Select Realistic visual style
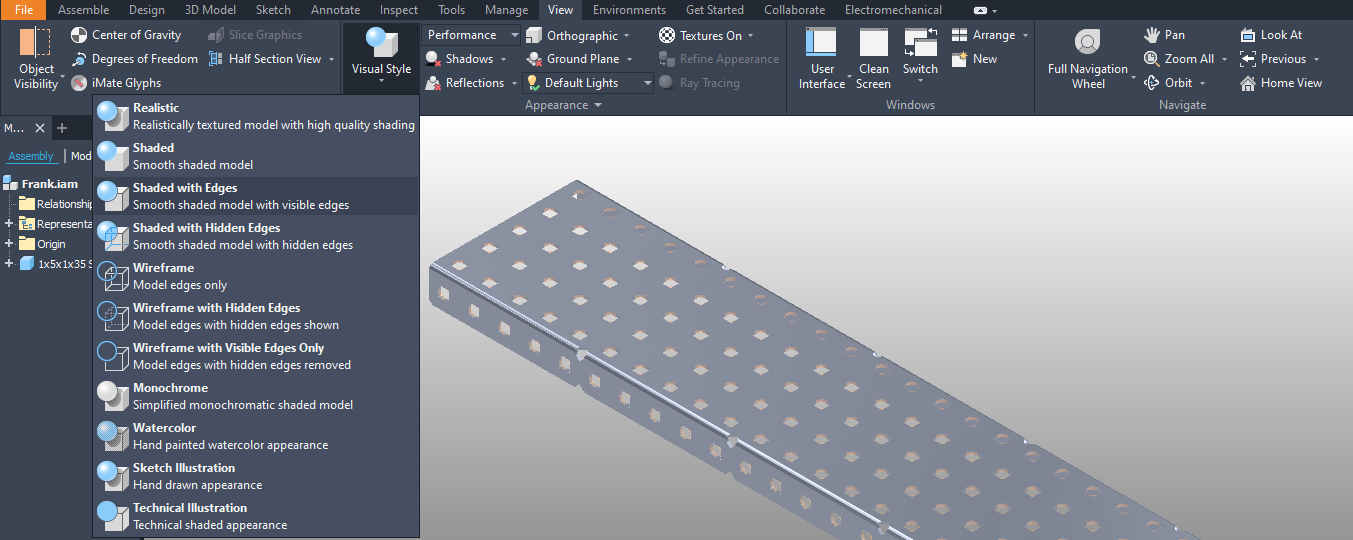 (256, 116)
